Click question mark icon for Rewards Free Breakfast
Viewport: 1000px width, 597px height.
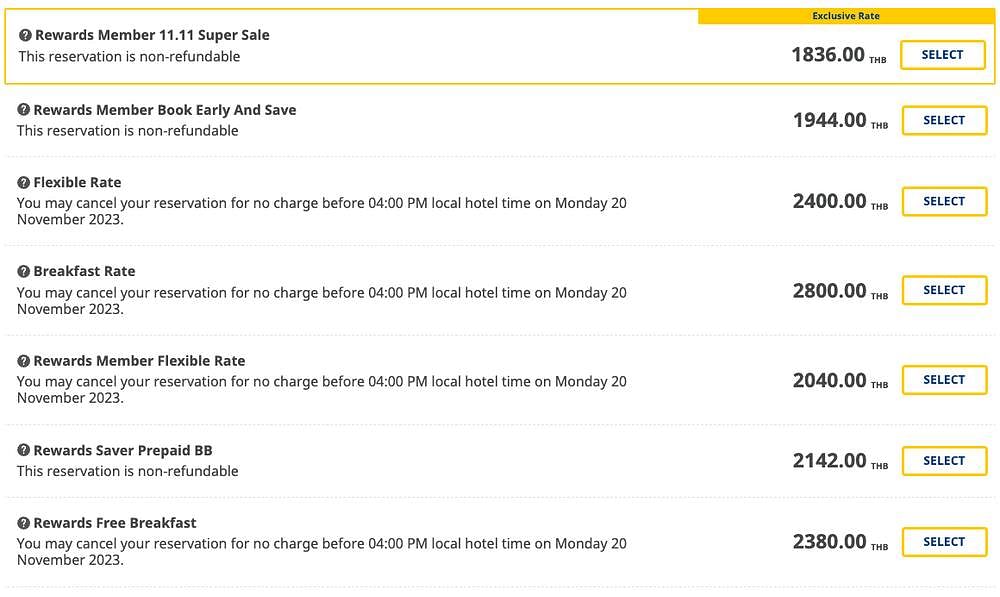tap(24, 523)
